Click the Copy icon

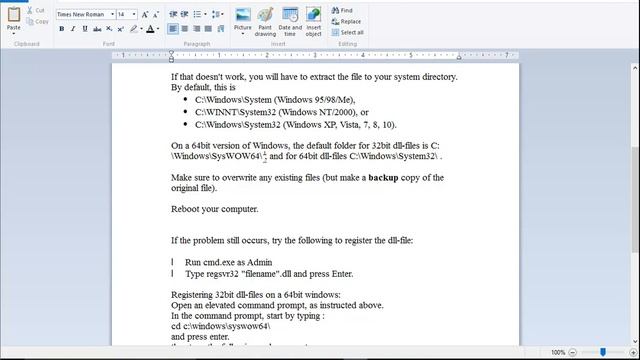(30, 21)
